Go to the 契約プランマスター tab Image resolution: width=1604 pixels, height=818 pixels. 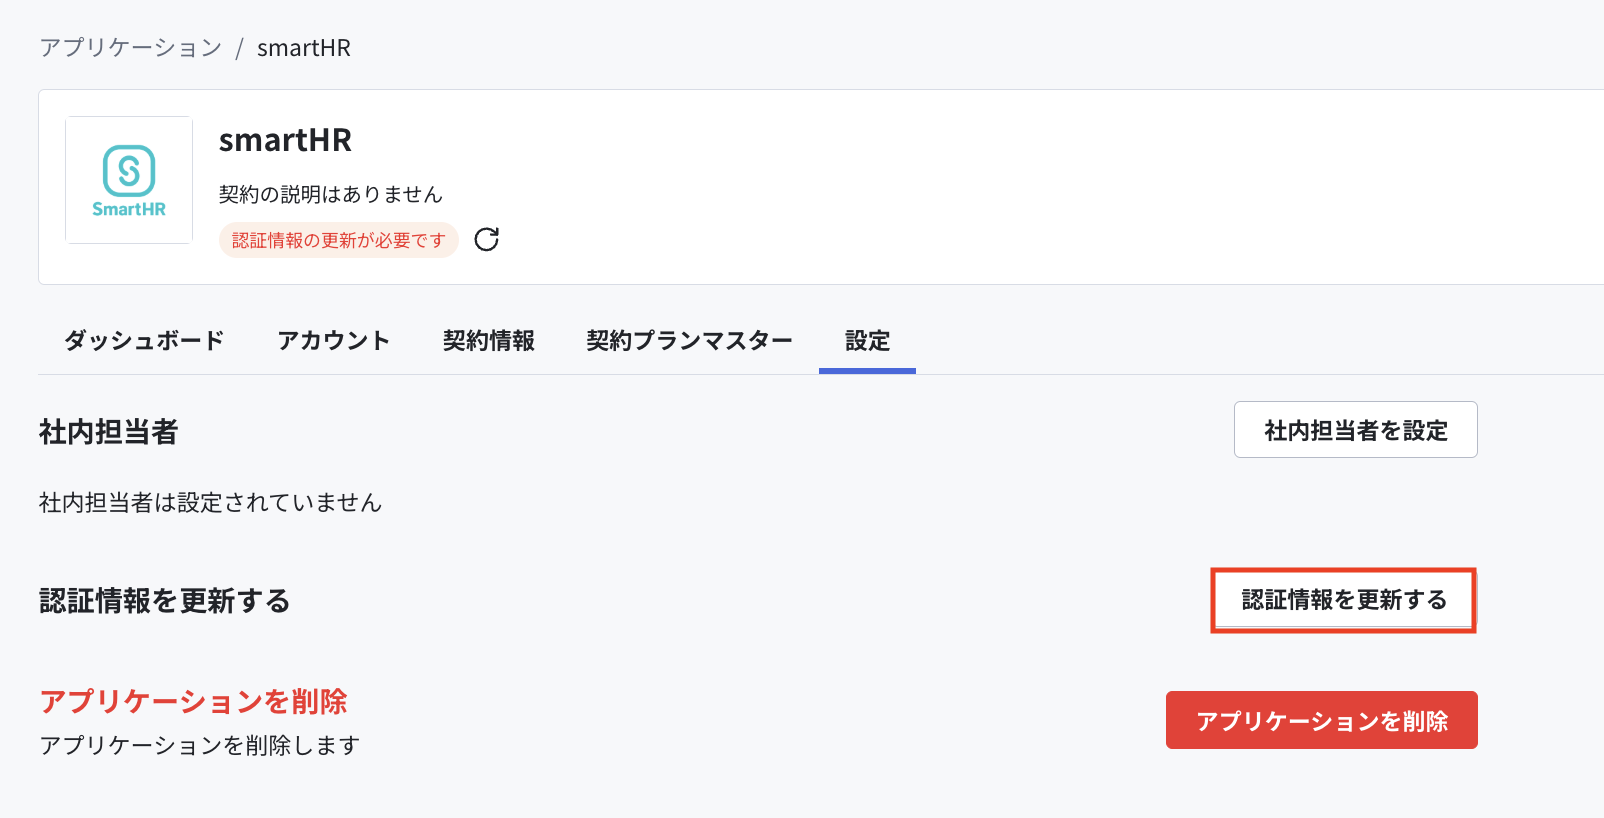coord(689,341)
